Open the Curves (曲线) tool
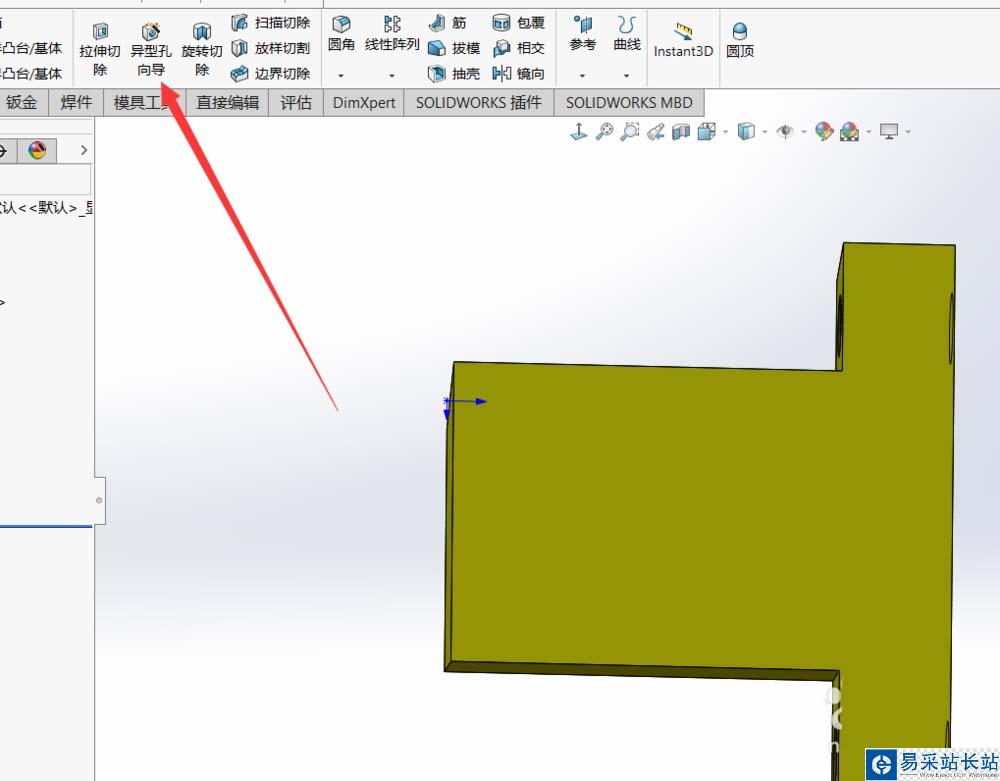1000x781 pixels. (x=627, y=34)
